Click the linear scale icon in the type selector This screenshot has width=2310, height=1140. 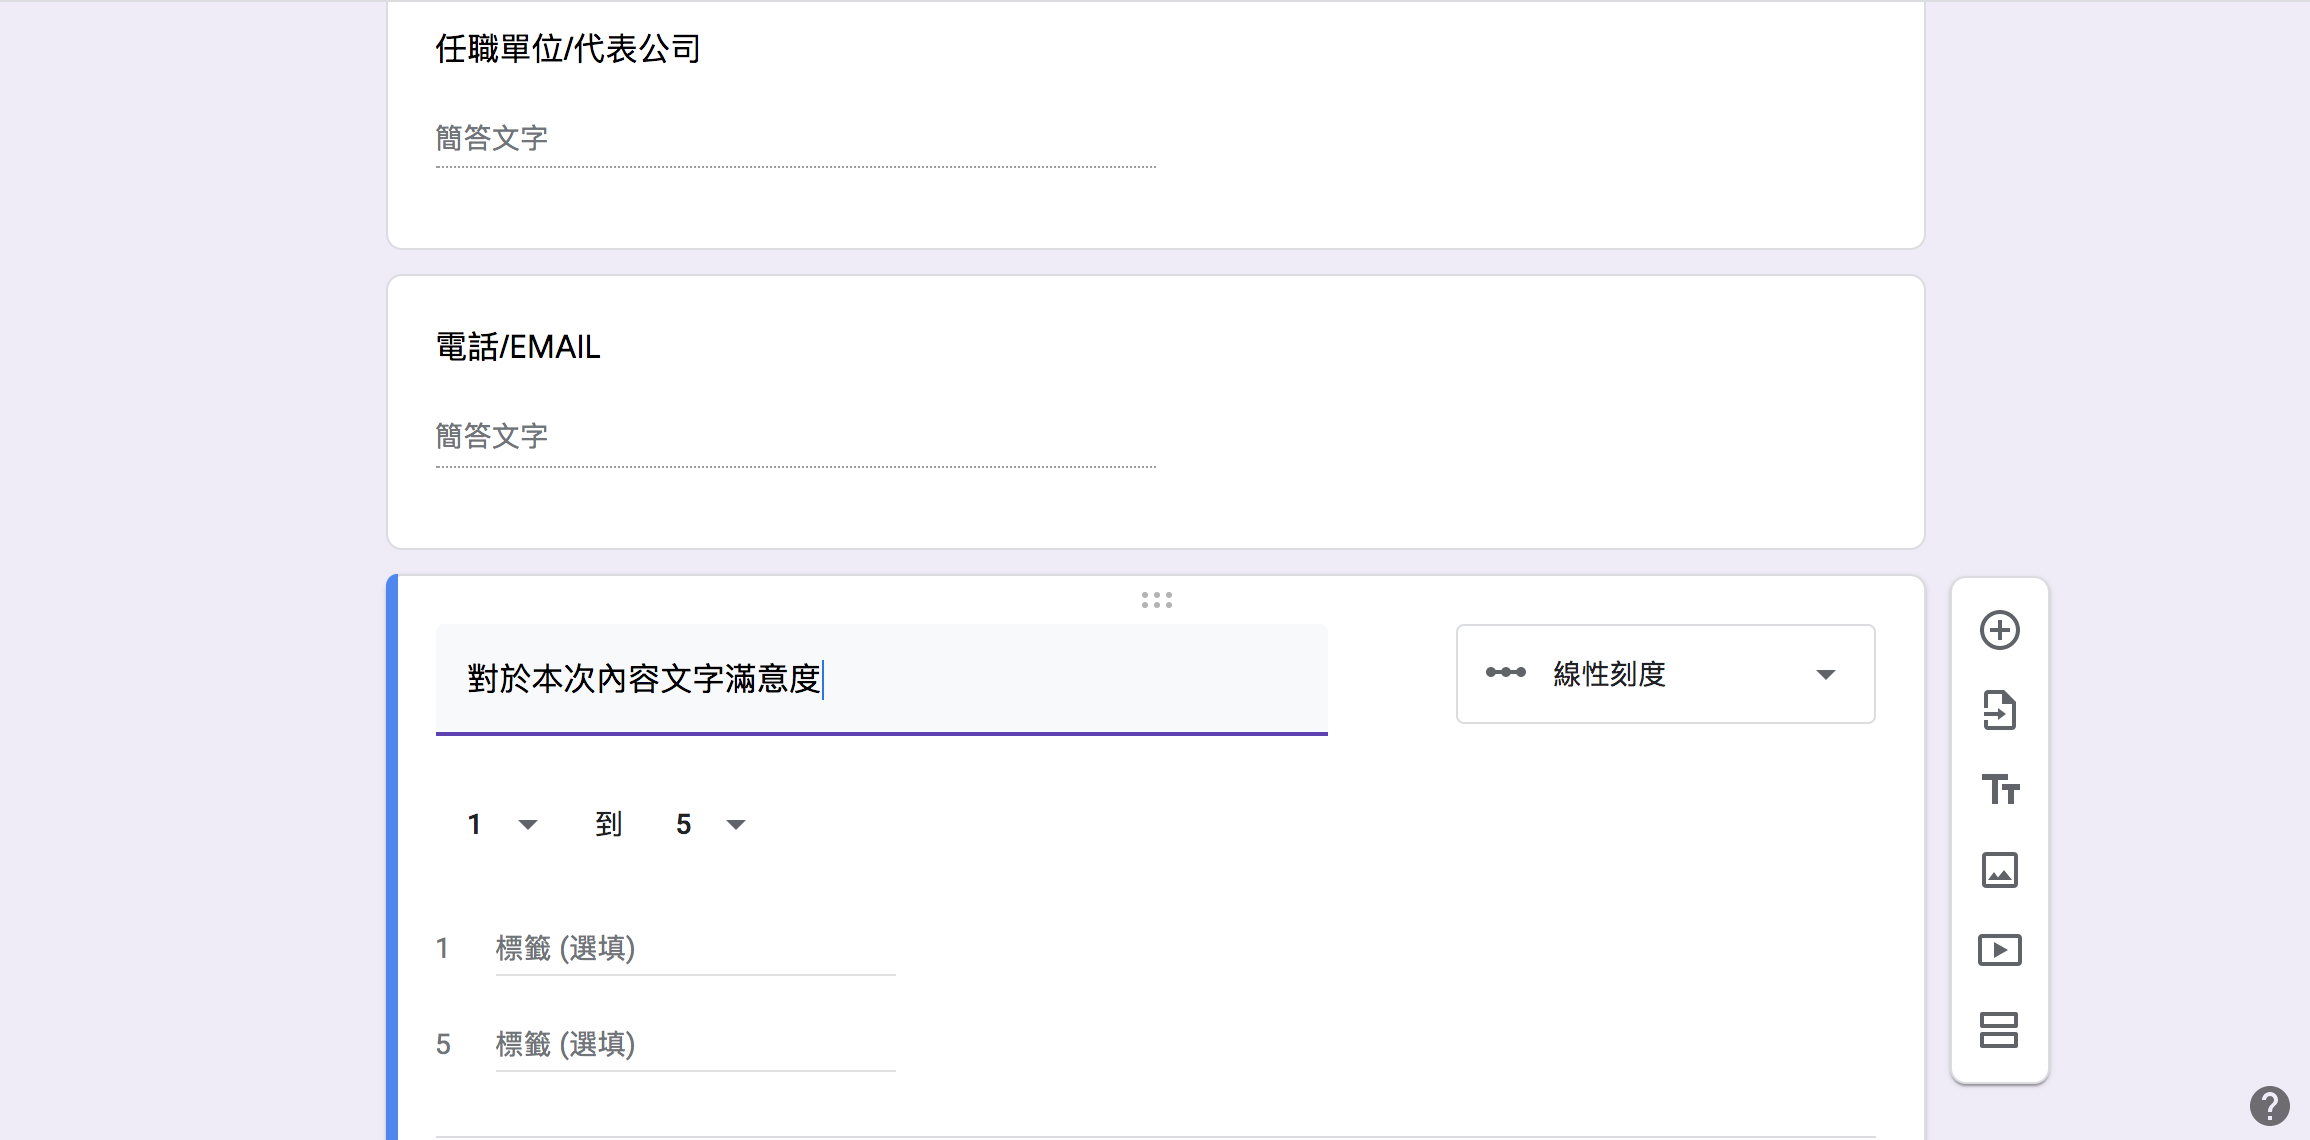1505,674
